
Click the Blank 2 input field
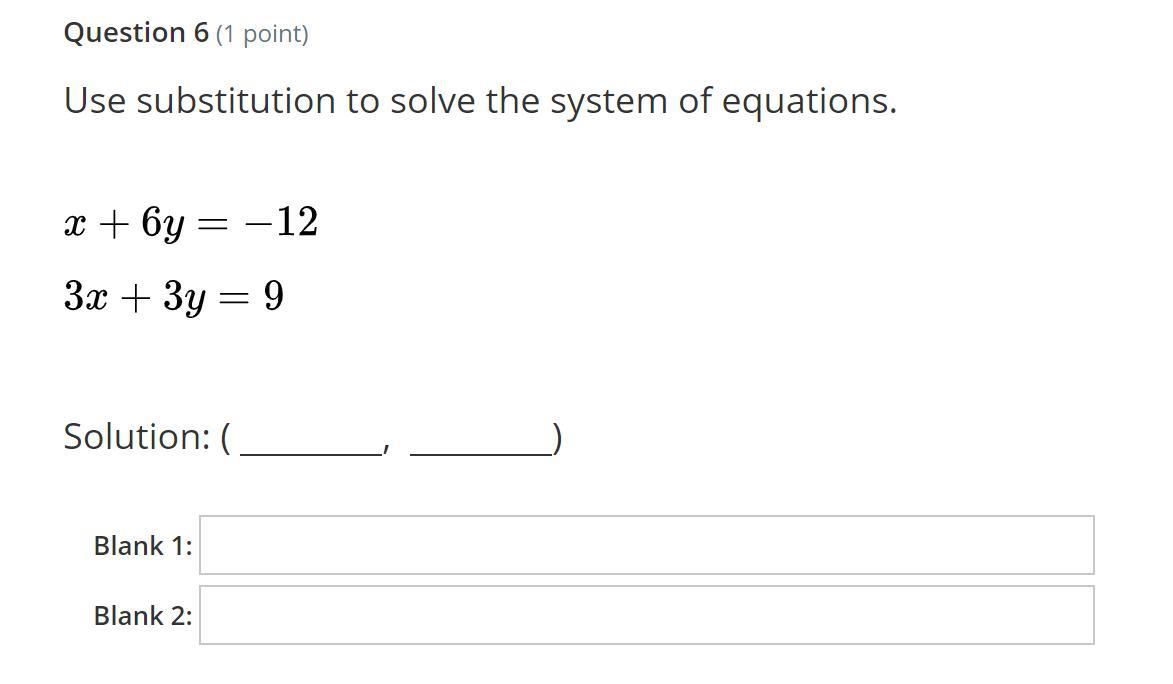(x=646, y=615)
